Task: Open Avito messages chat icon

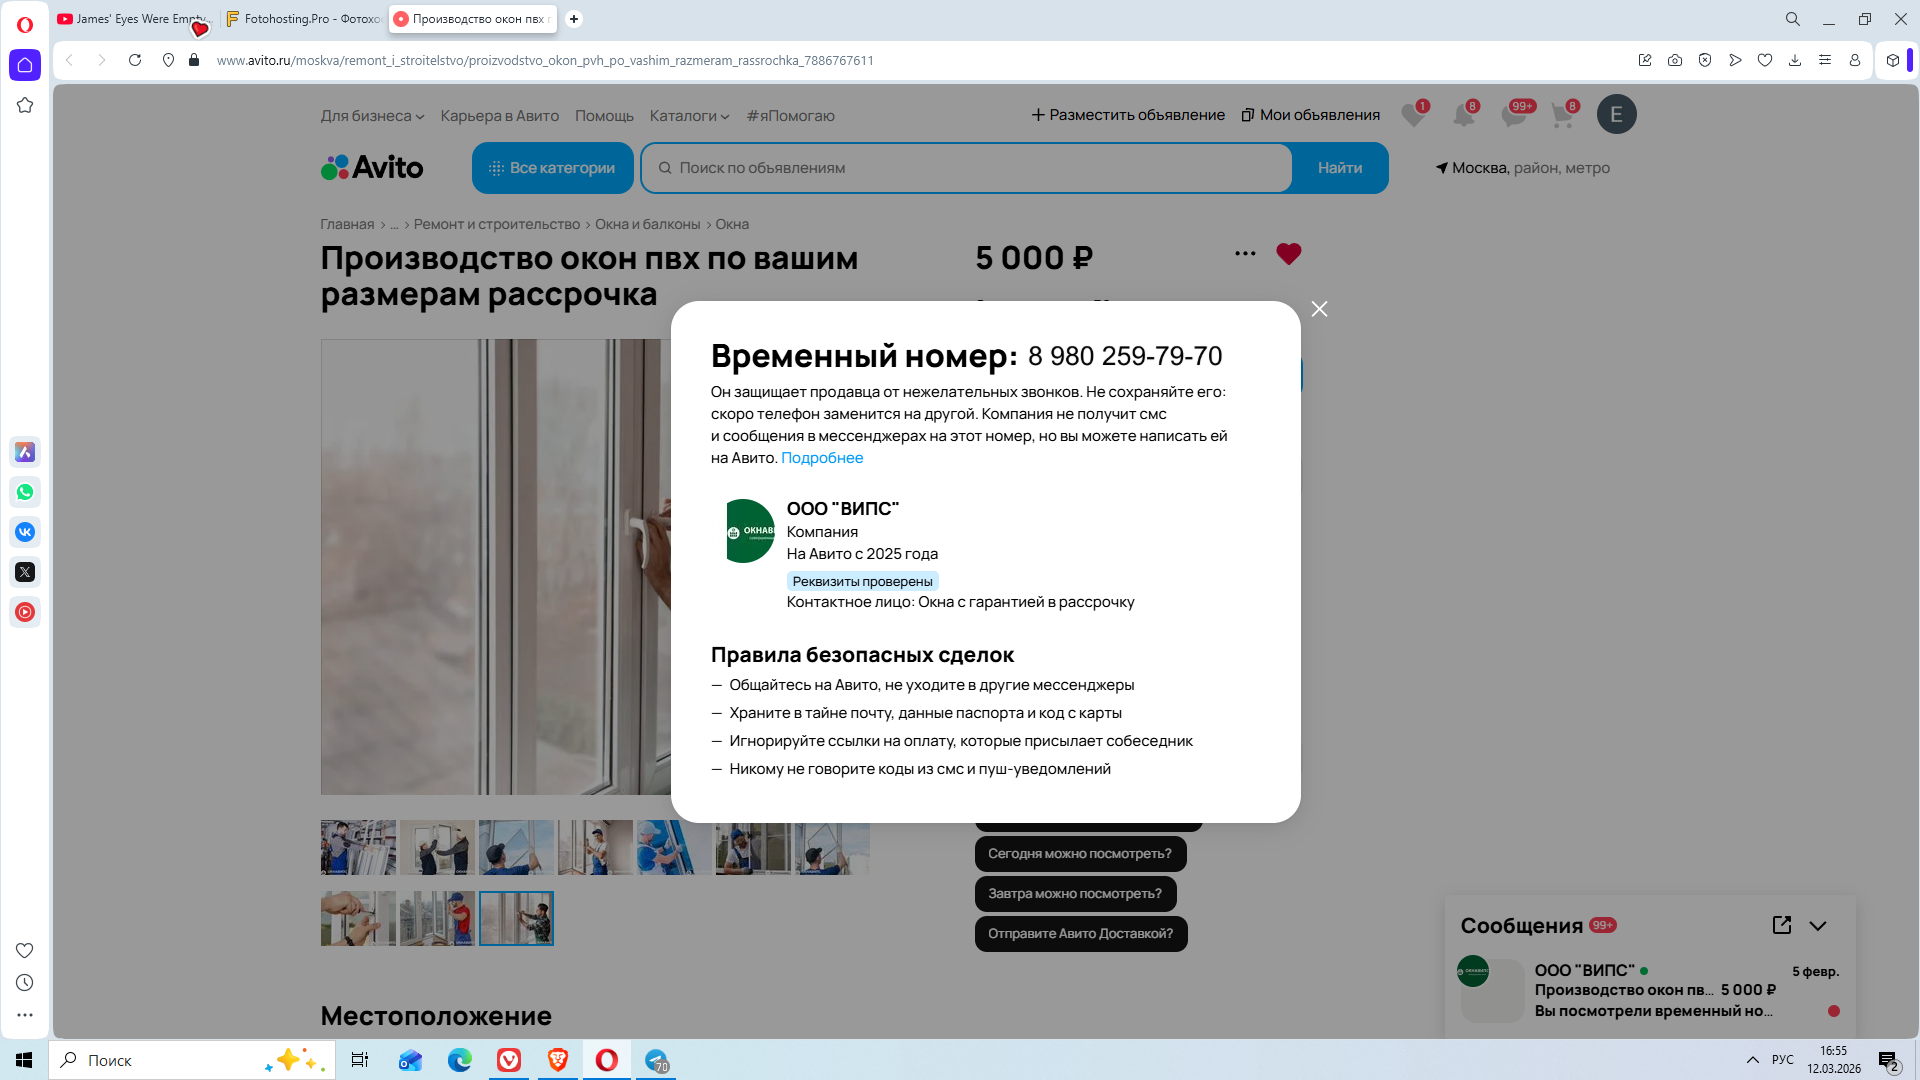Action: (x=1513, y=115)
